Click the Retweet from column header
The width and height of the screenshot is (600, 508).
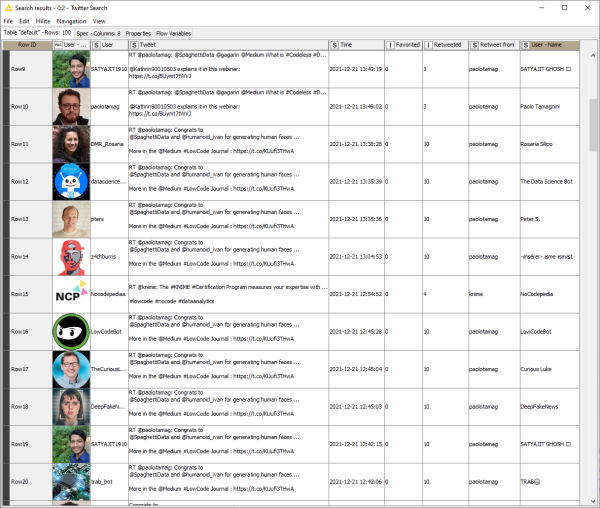494,45
